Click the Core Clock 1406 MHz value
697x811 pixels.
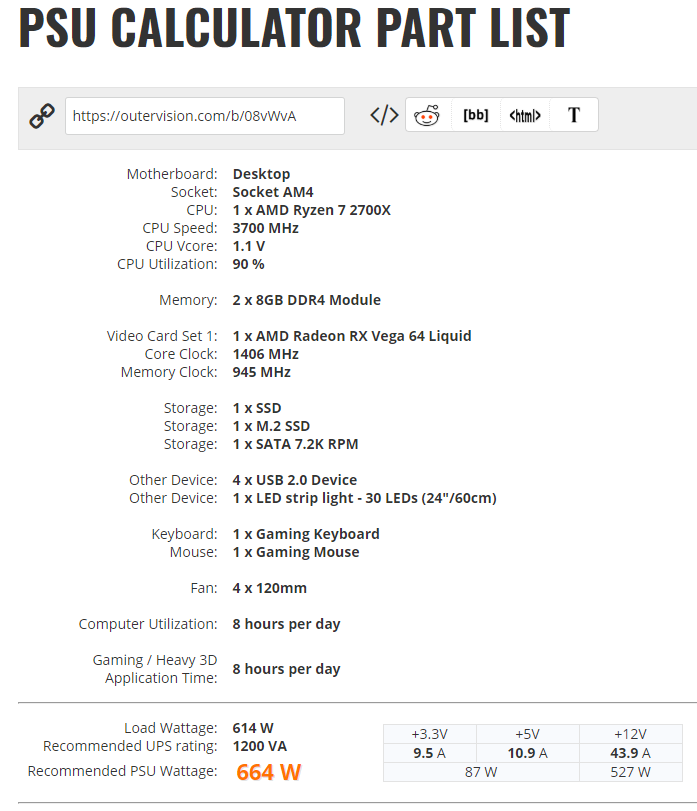(266, 354)
